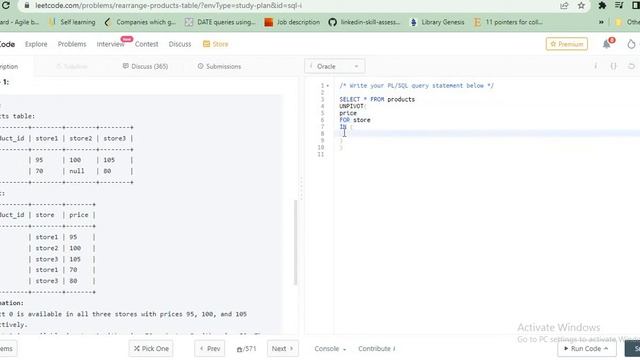Open the Job description bookmark
The width and height of the screenshot is (640, 360).
point(292,22)
